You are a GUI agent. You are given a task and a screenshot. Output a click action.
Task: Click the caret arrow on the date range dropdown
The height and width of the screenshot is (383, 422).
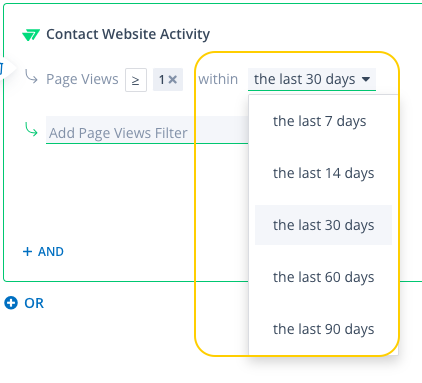pos(366,79)
